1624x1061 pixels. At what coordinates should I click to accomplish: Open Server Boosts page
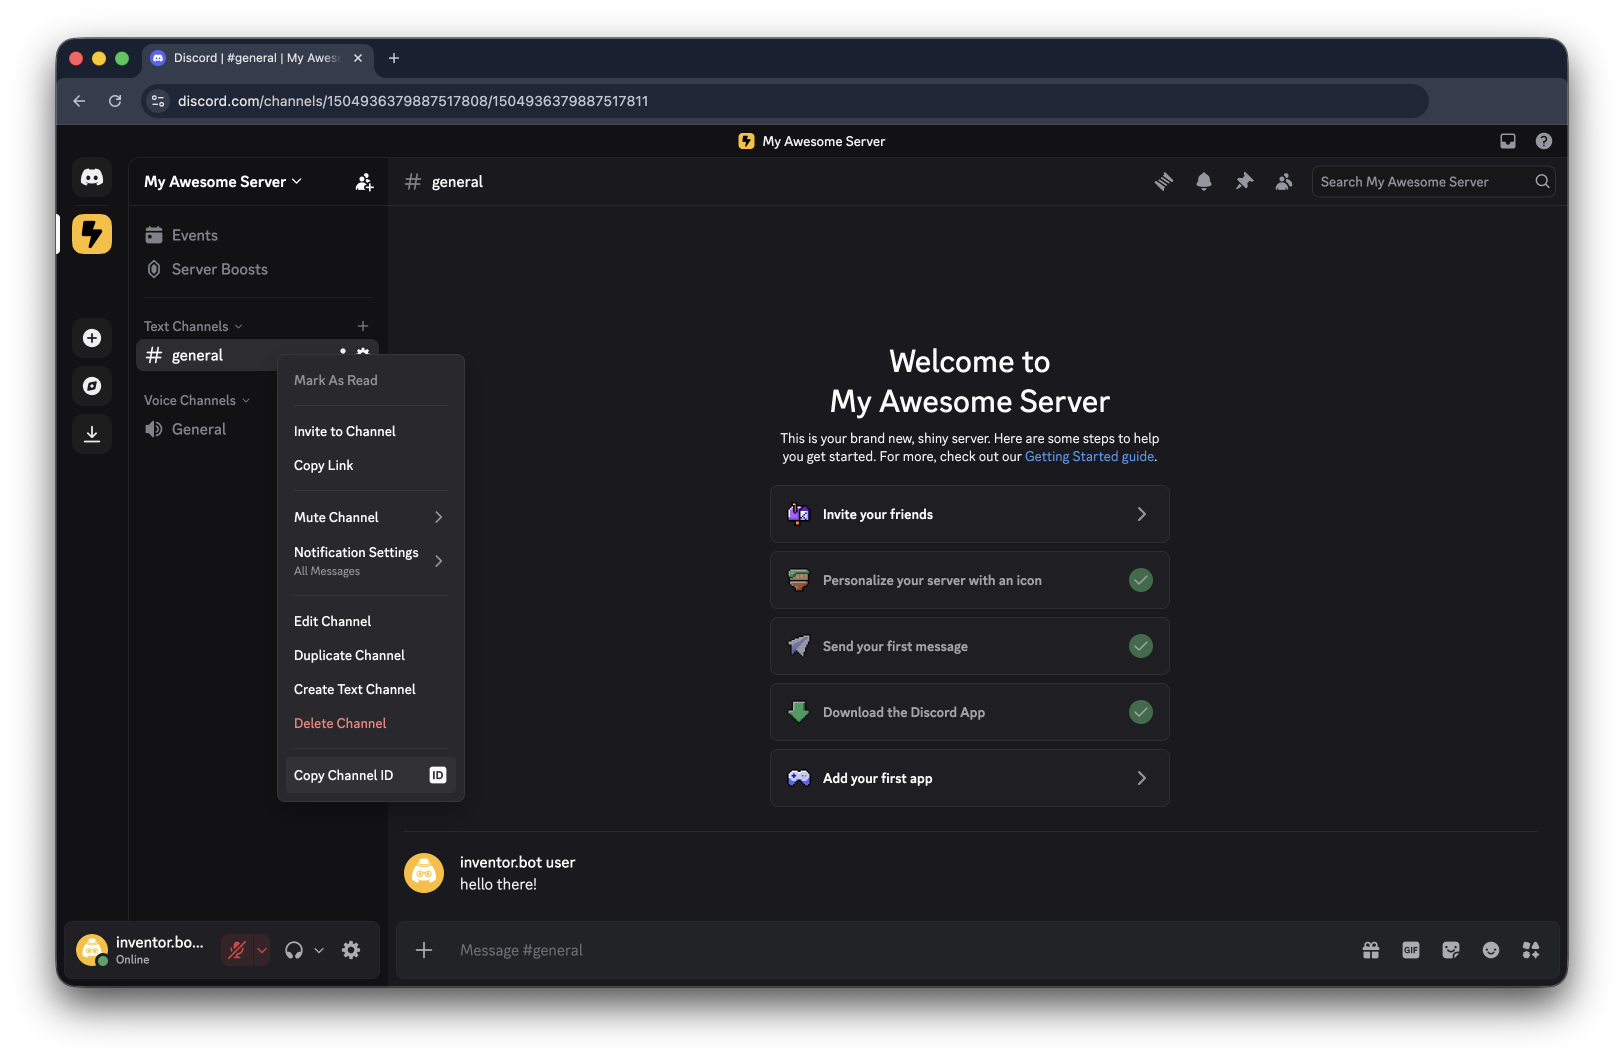pos(257,269)
